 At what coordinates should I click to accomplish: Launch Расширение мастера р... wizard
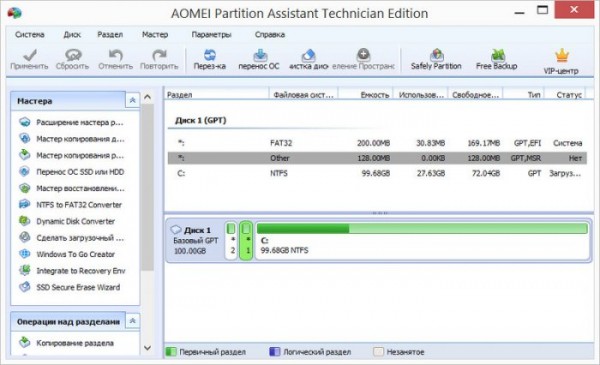pyautogui.click(x=80, y=122)
